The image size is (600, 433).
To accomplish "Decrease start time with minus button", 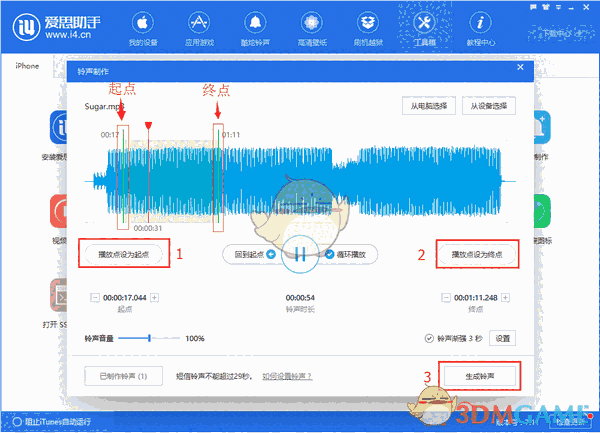I will (x=95, y=298).
